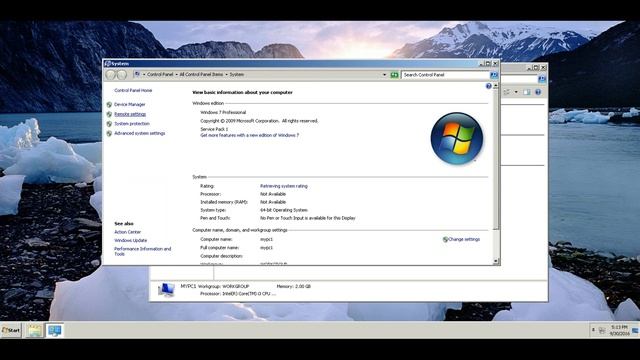Open Performance Information and Tools link
The width and height of the screenshot is (640, 360).
click(x=142, y=251)
